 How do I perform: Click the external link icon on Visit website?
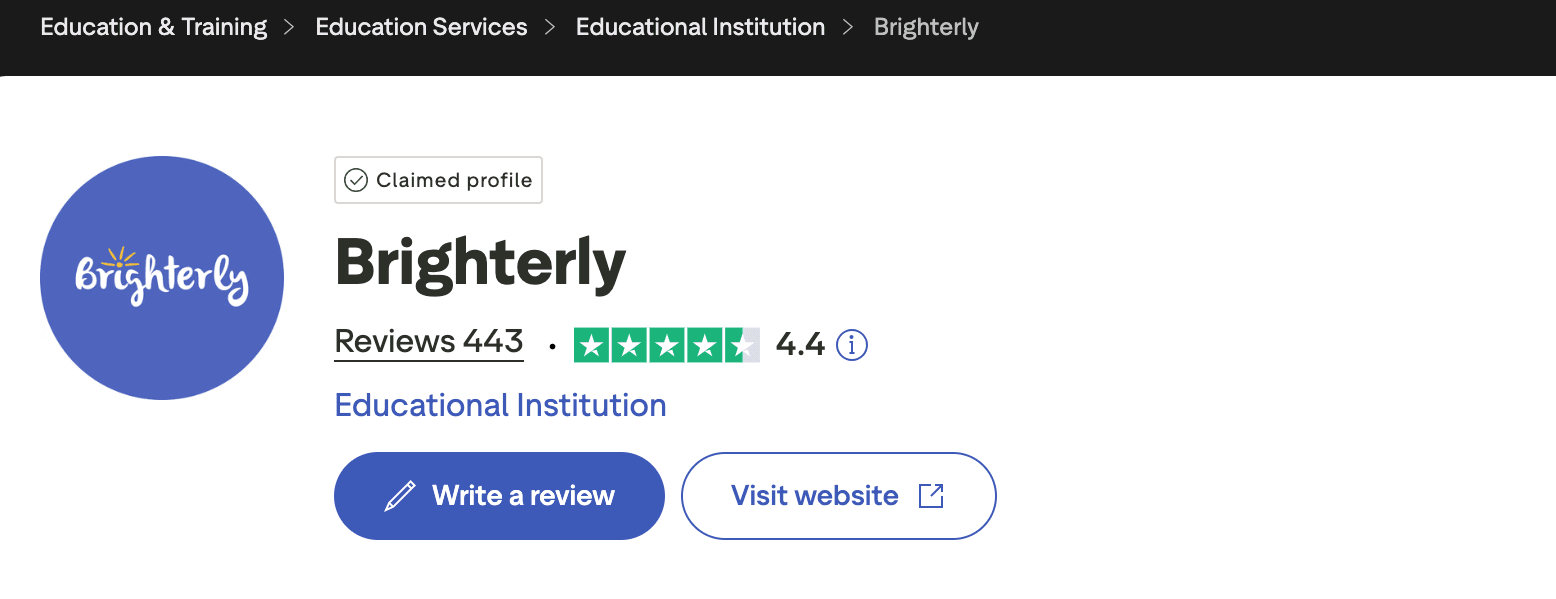(930, 495)
